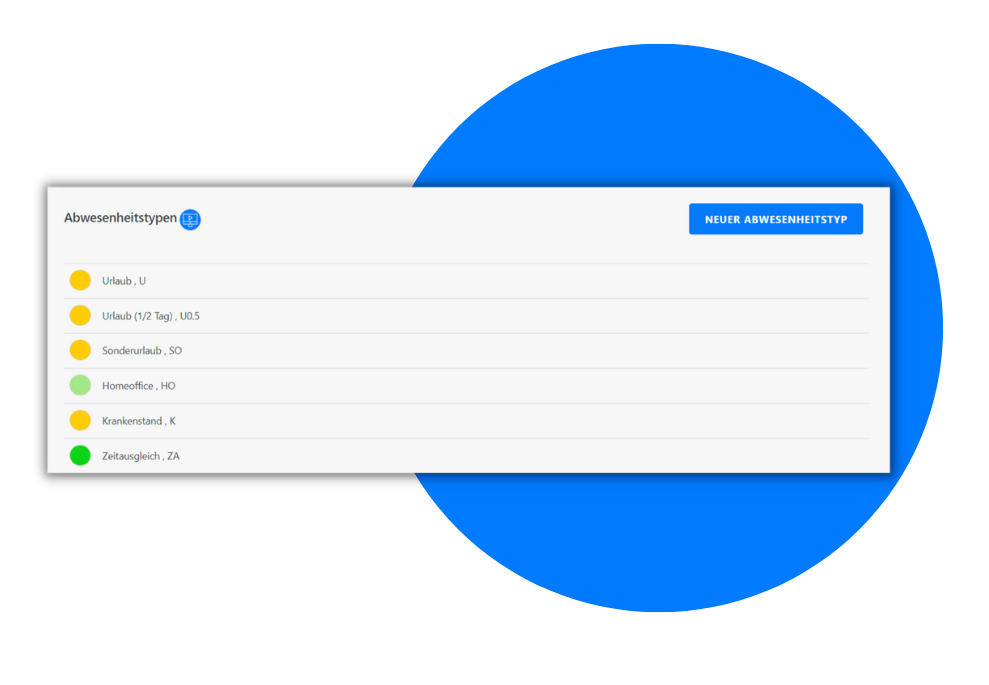The height and width of the screenshot is (685, 989).
Task: Select the yellow color dot for Urlaub
Action: point(80,280)
